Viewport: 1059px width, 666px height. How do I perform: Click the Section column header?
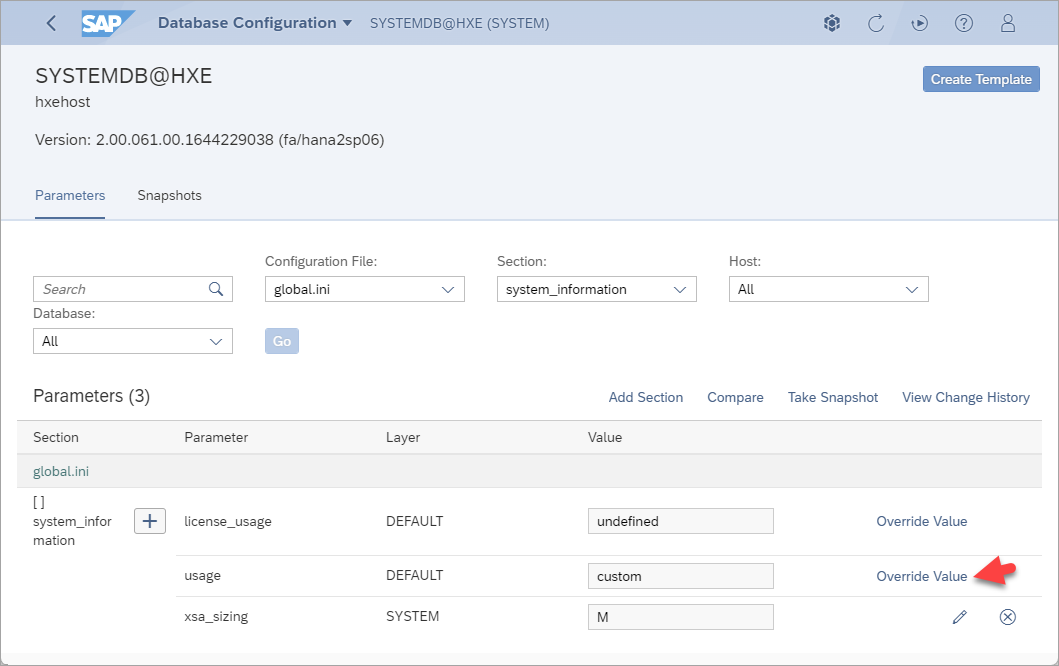(x=56, y=437)
